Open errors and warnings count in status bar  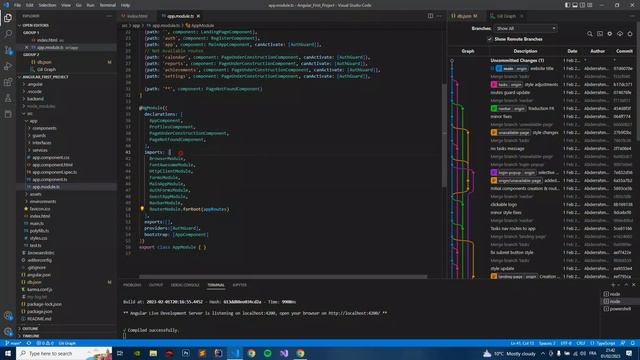coord(45,343)
